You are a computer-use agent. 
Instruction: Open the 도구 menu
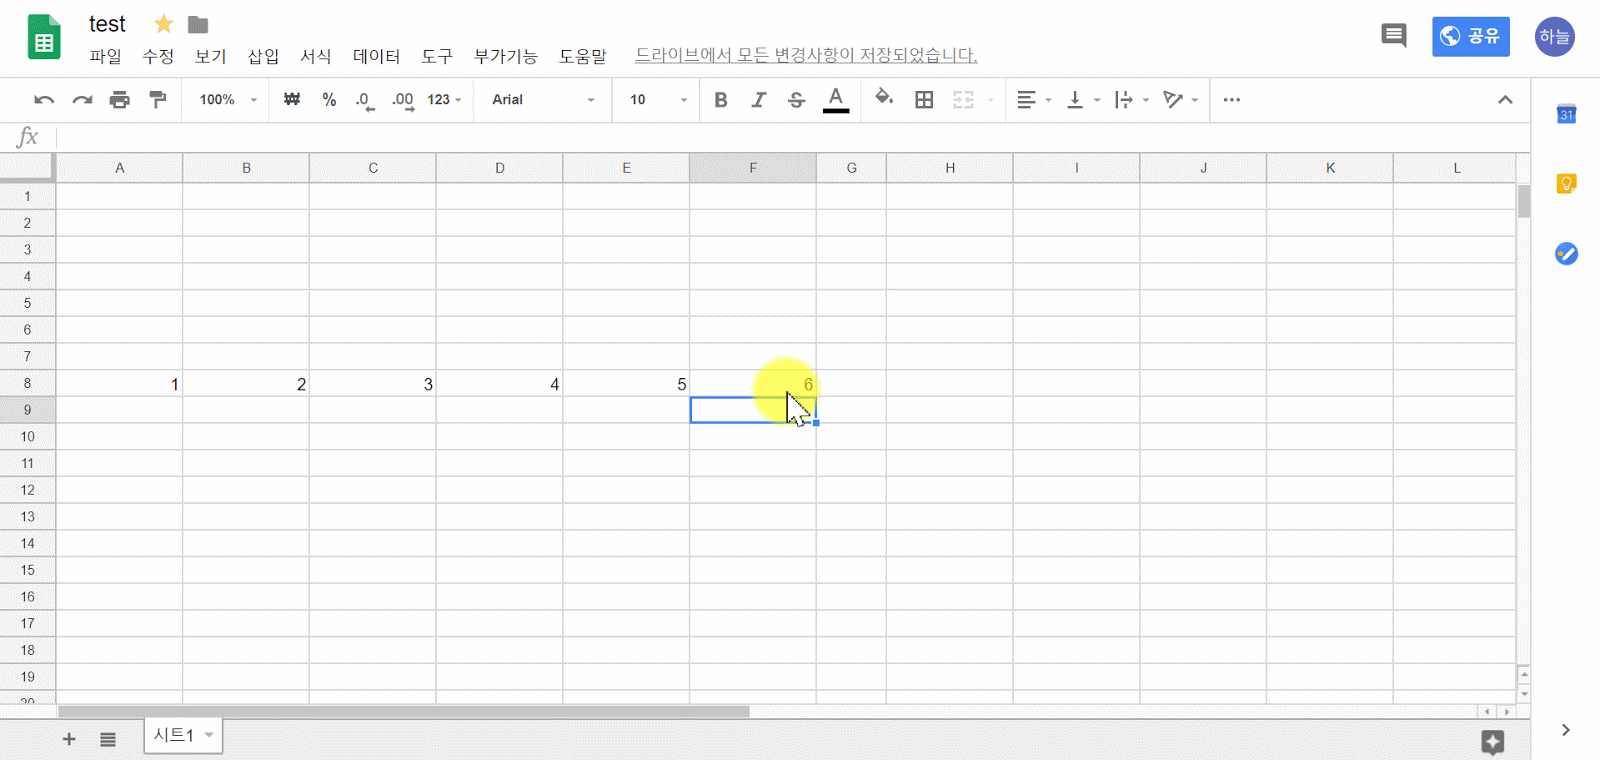437,56
